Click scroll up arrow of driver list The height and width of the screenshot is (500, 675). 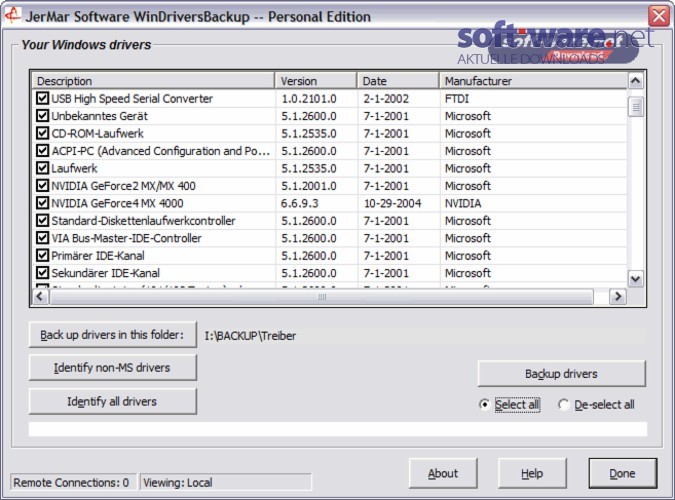coord(636,81)
